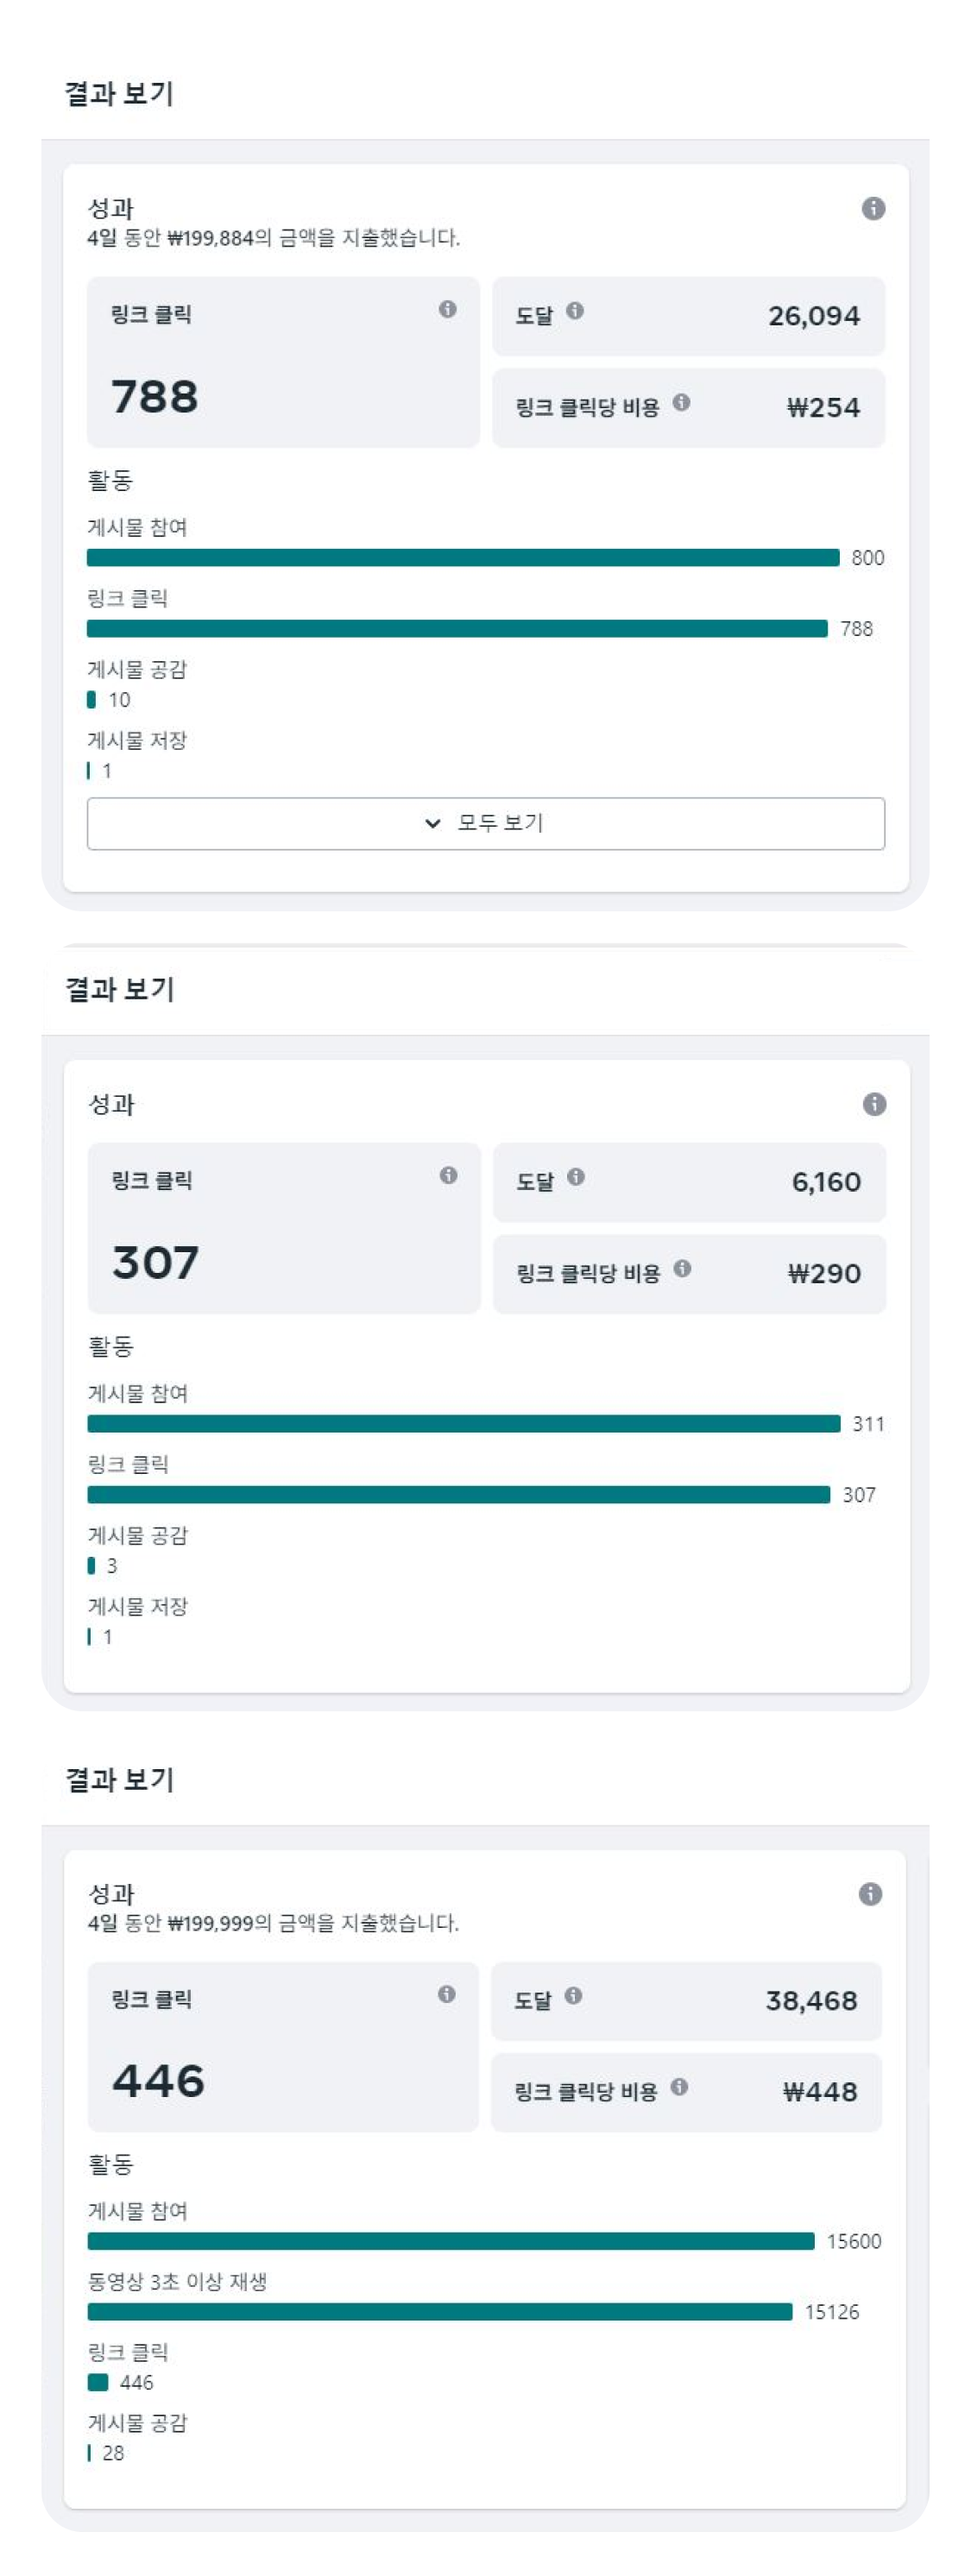Click the chevron arrow in 모두 보기 button
Screen dimensions: 971x2576
[433, 823]
